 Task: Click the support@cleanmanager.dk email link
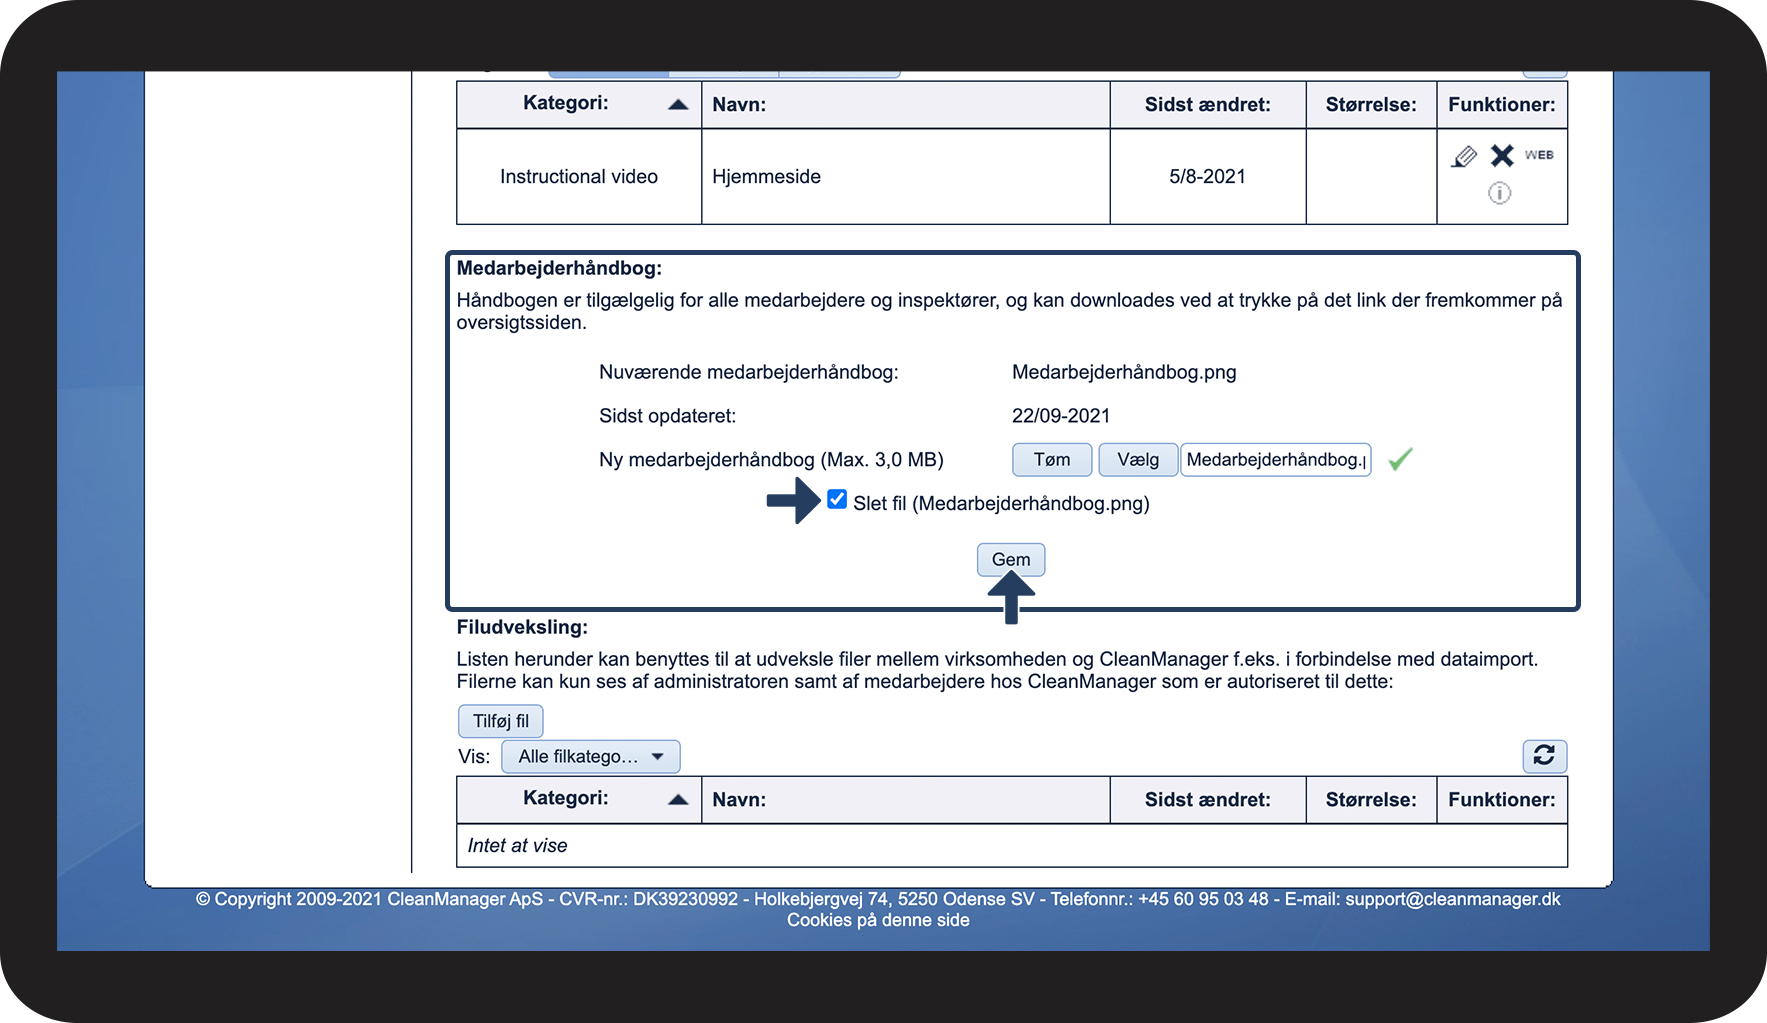point(1452,899)
